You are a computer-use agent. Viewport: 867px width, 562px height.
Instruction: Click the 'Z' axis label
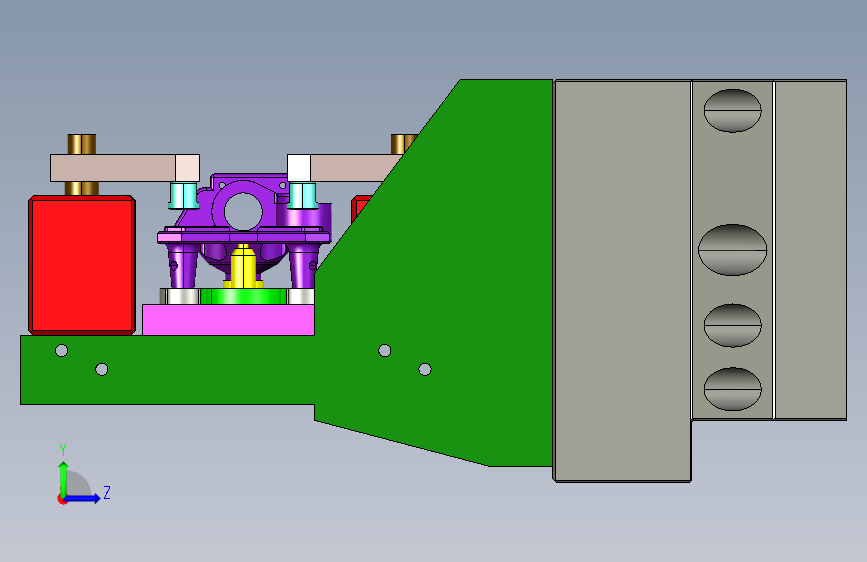pos(107,492)
